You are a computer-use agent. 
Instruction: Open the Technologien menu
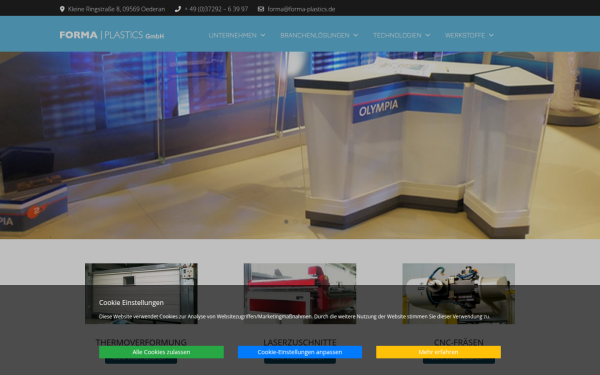[397, 35]
